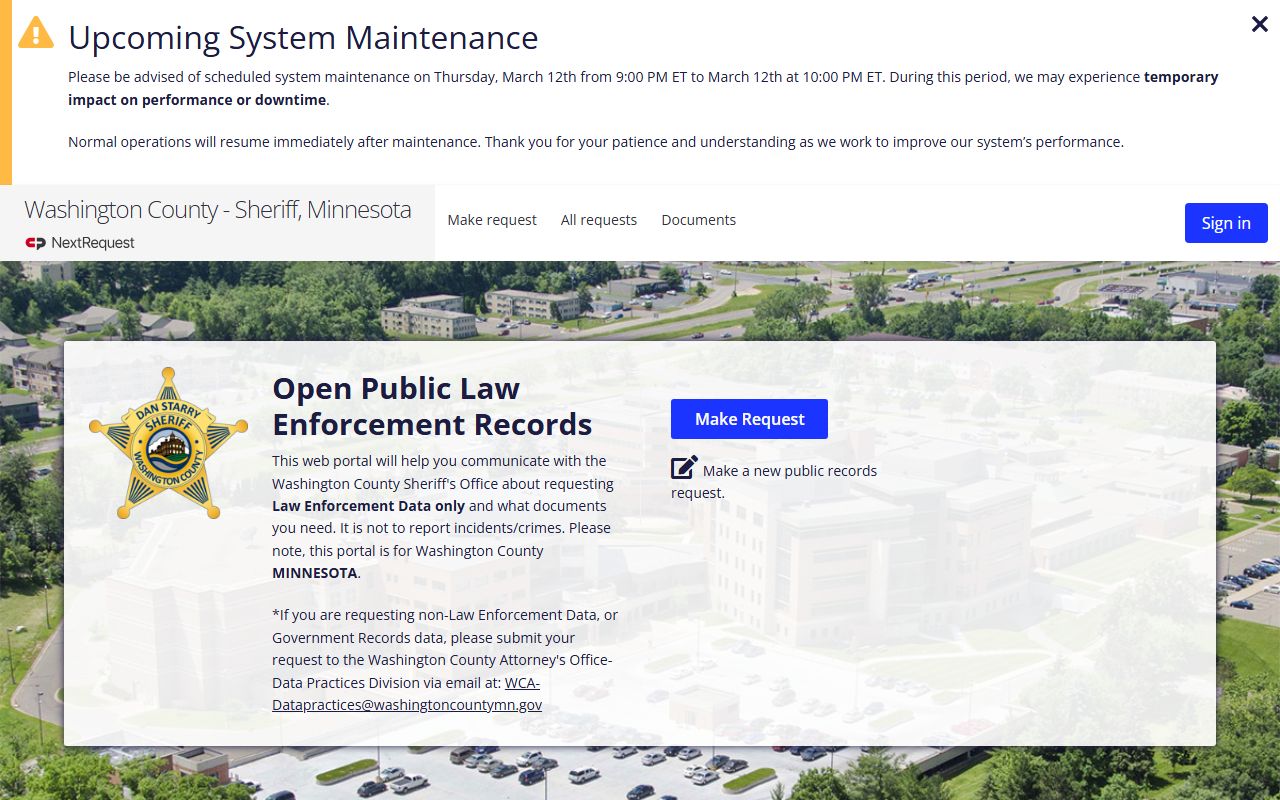
Task: Dismiss the maintenance banner with the X
Action: pyautogui.click(x=1260, y=24)
